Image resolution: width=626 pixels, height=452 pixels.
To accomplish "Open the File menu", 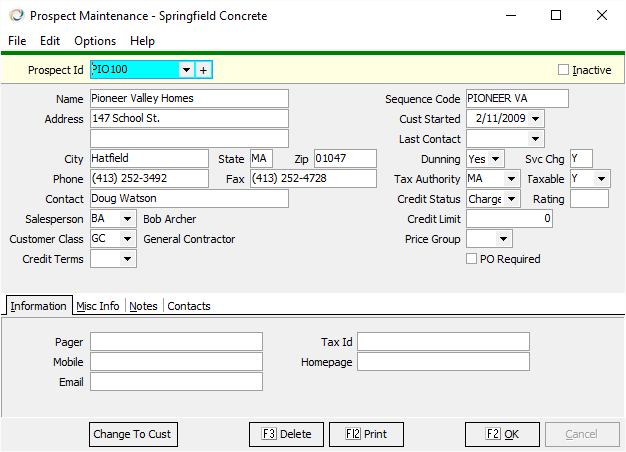I will point(17,41).
